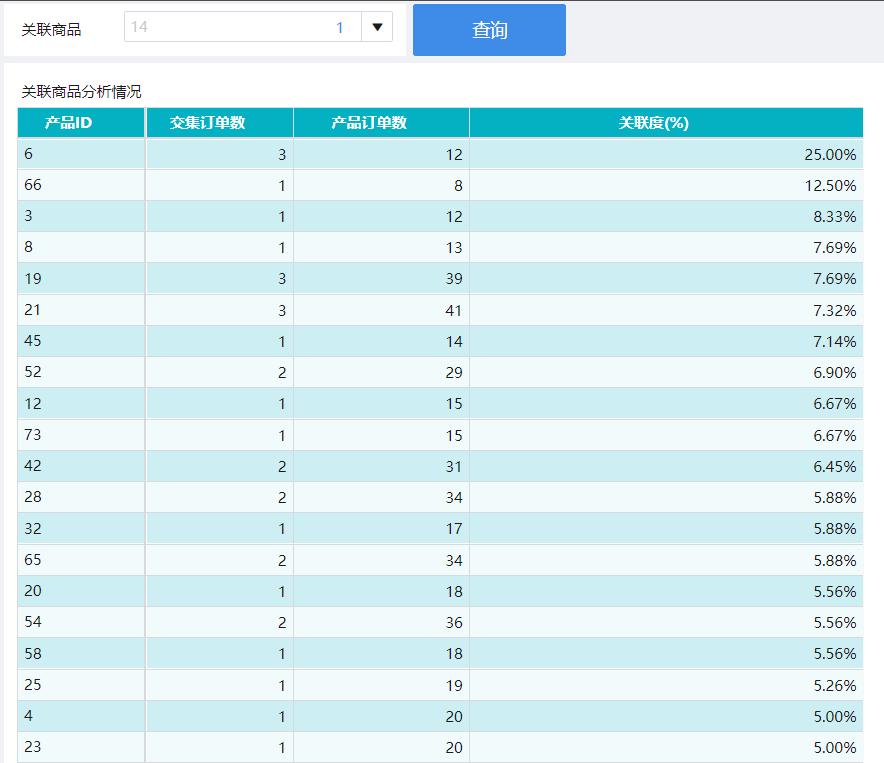Image resolution: width=884 pixels, height=763 pixels.
Task: Click the 查询 button
Action: point(489,30)
